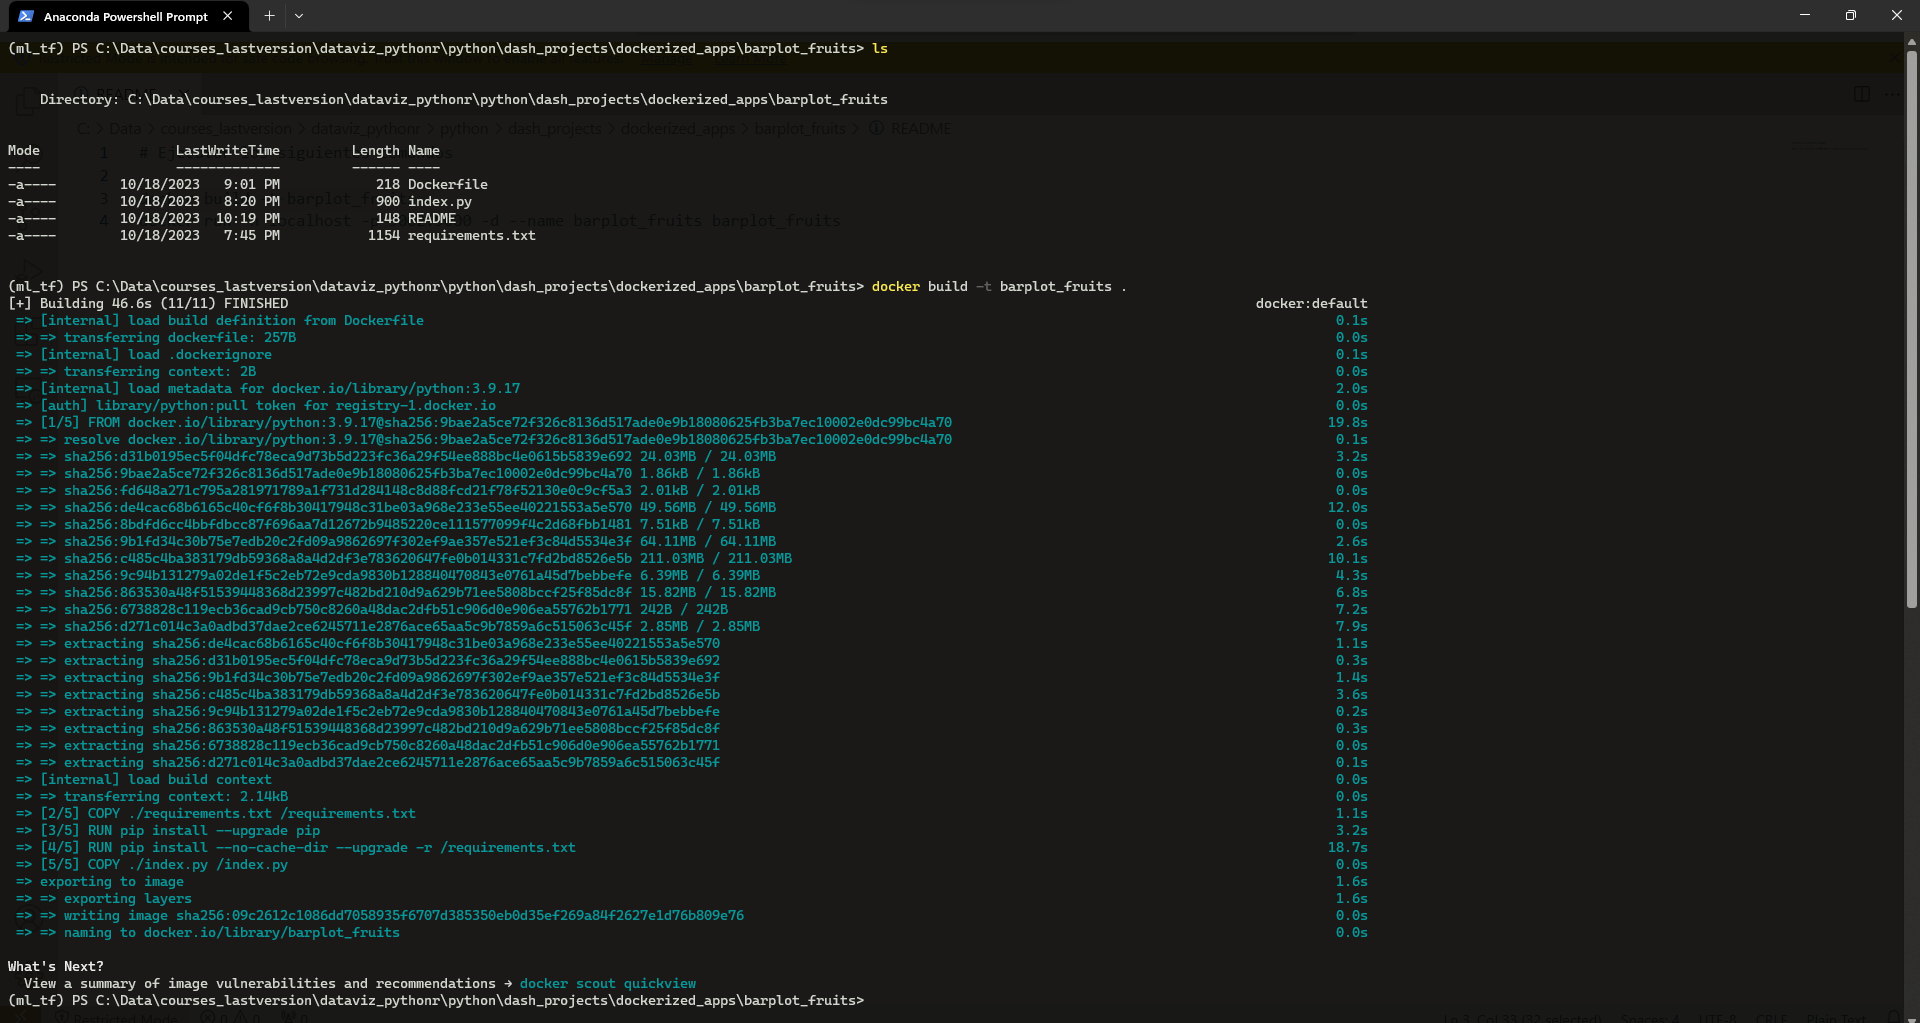The width and height of the screenshot is (1920, 1023).
Task: Click the 'exporting layers' line
Action: click(x=104, y=898)
